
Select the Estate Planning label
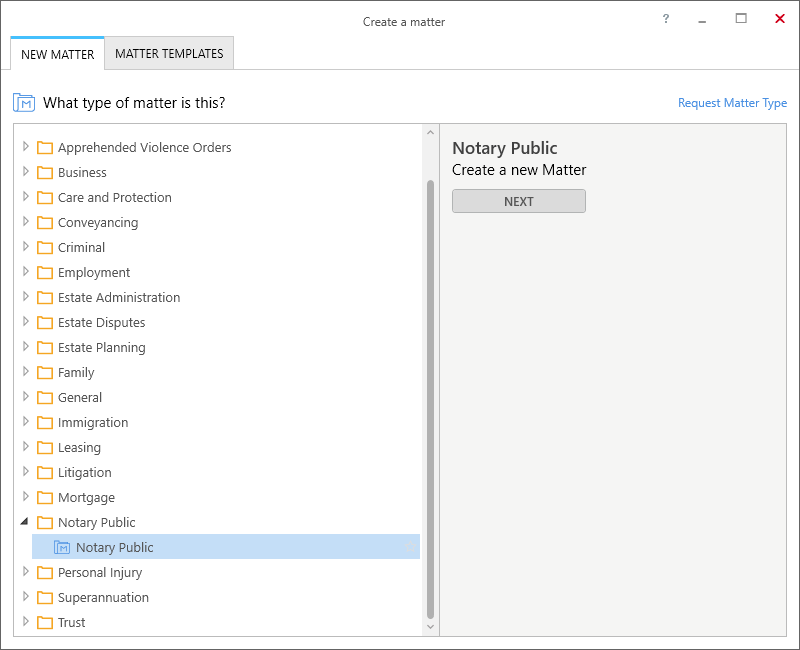tap(102, 348)
